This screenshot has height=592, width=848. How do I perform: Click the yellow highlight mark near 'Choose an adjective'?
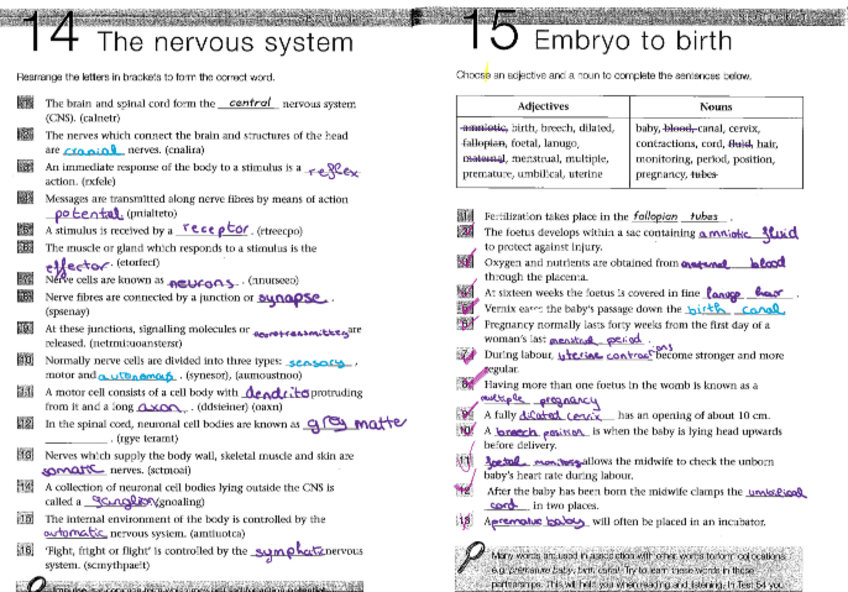pos(487,70)
